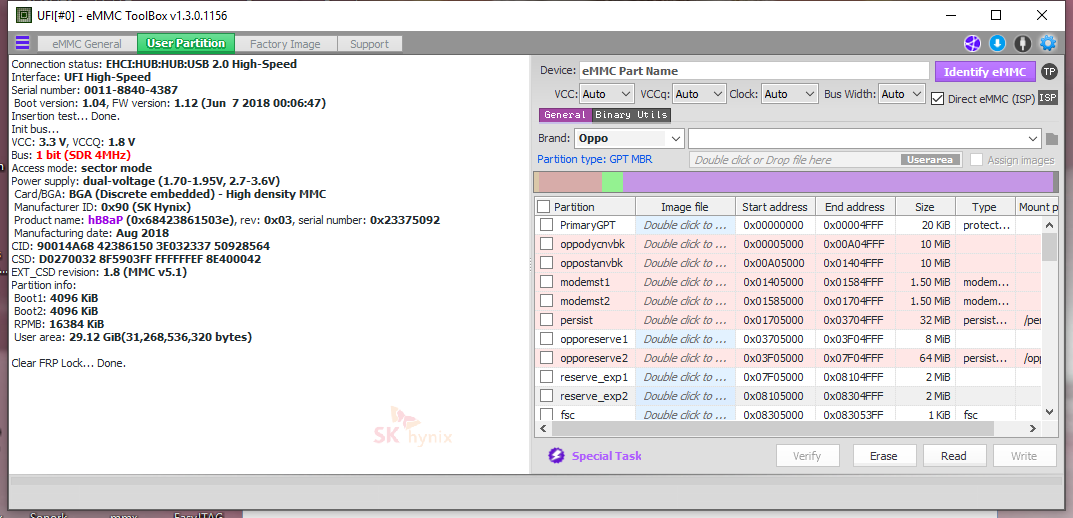Click the pink segment in partition map
Viewport: 1073px width, 518px height.
tap(571, 182)
